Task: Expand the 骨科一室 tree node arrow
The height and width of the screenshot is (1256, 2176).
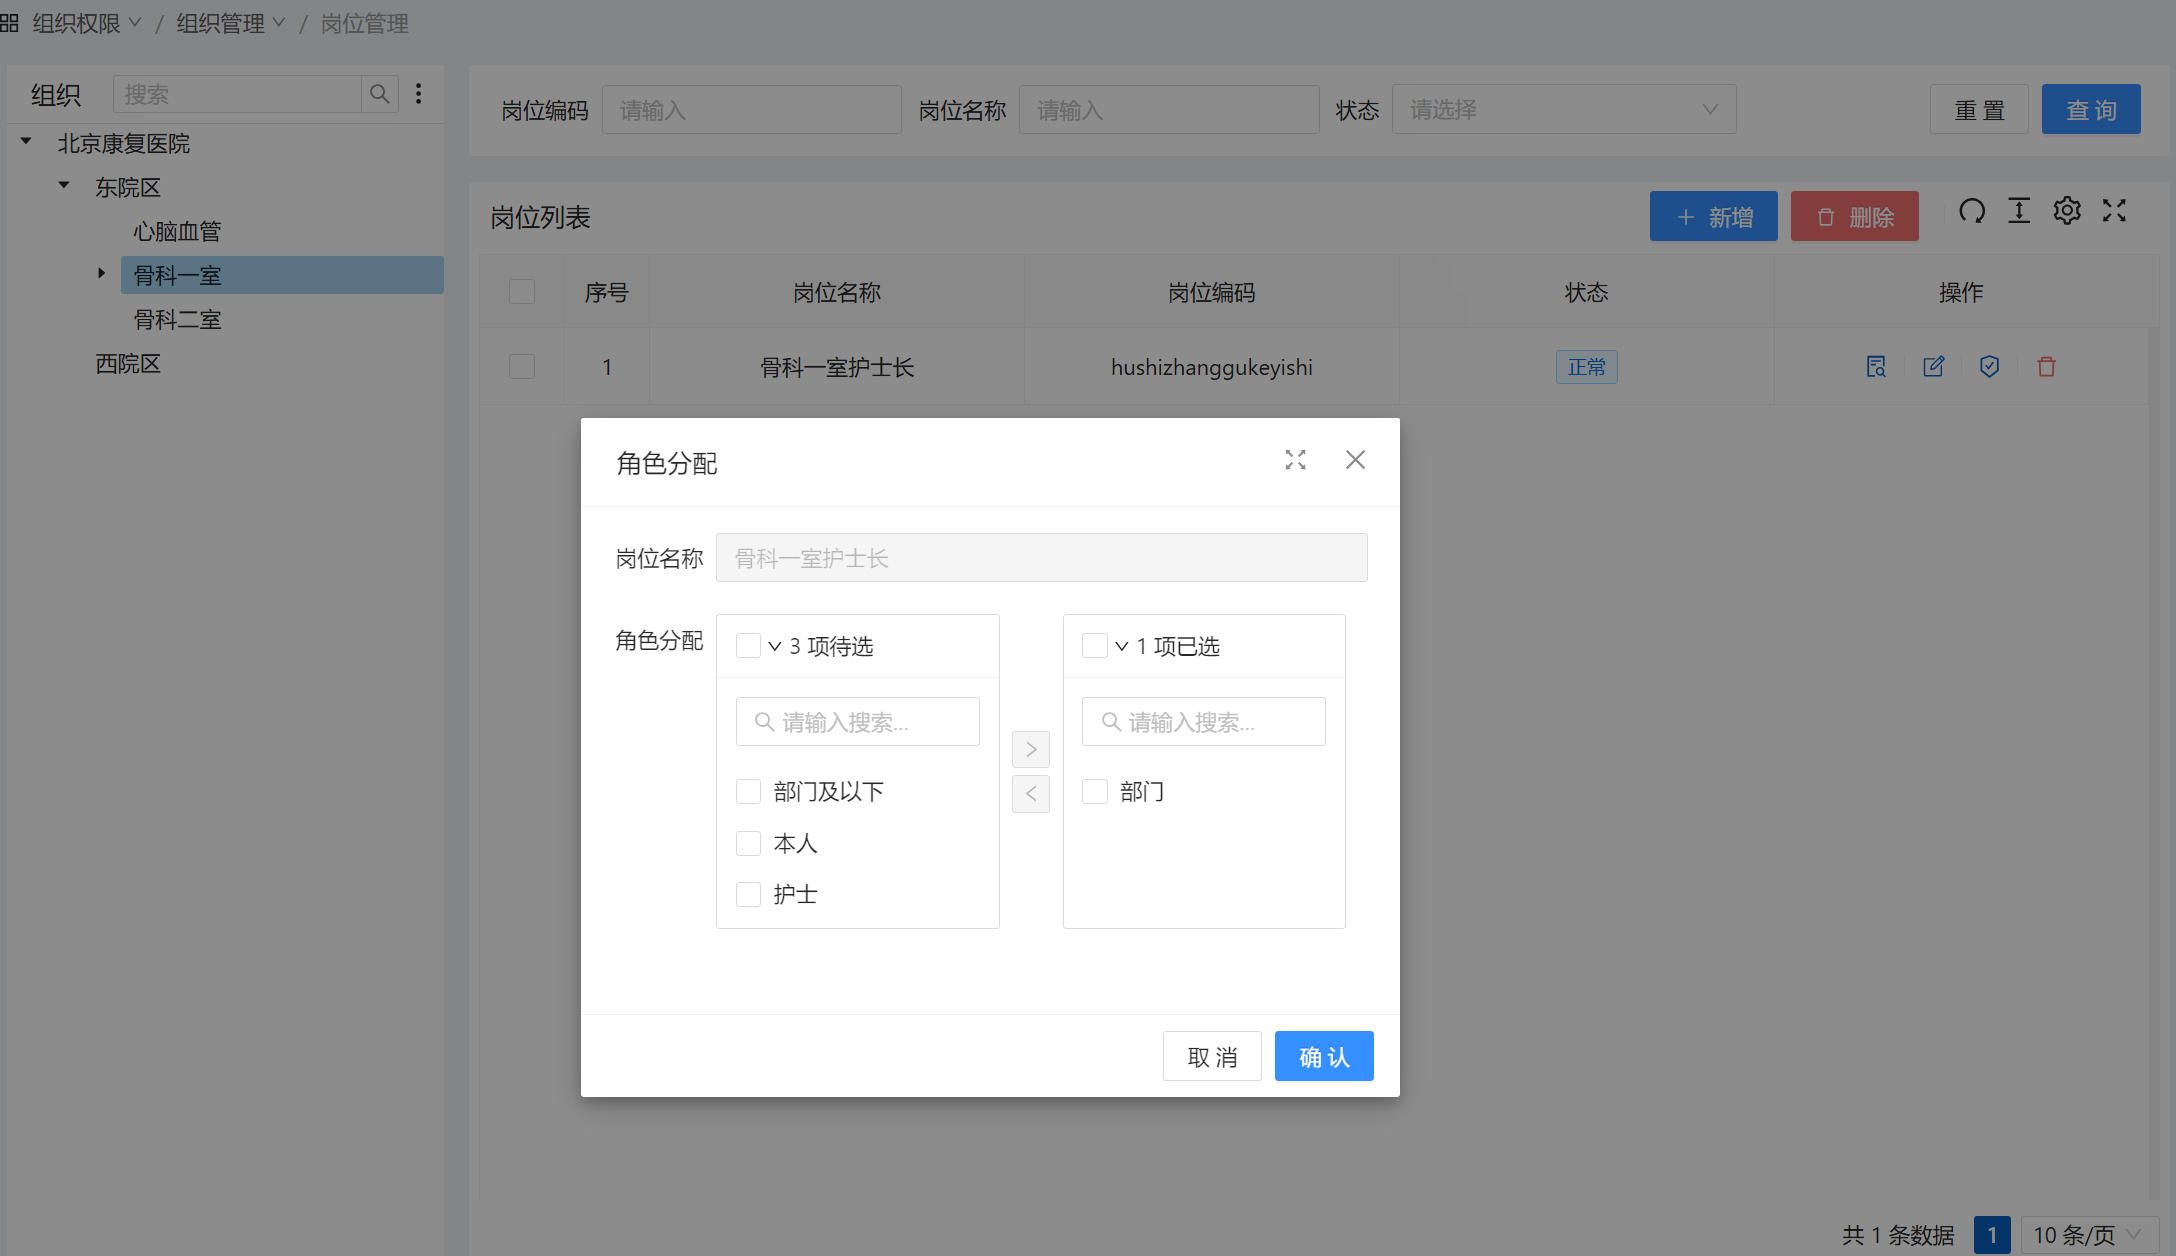Action: (101, 273)
